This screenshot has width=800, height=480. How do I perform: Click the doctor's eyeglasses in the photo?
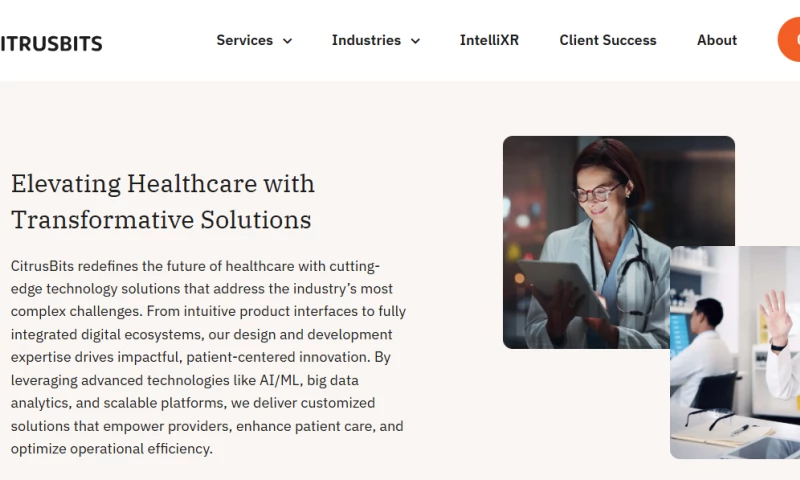tap(596, 192)
